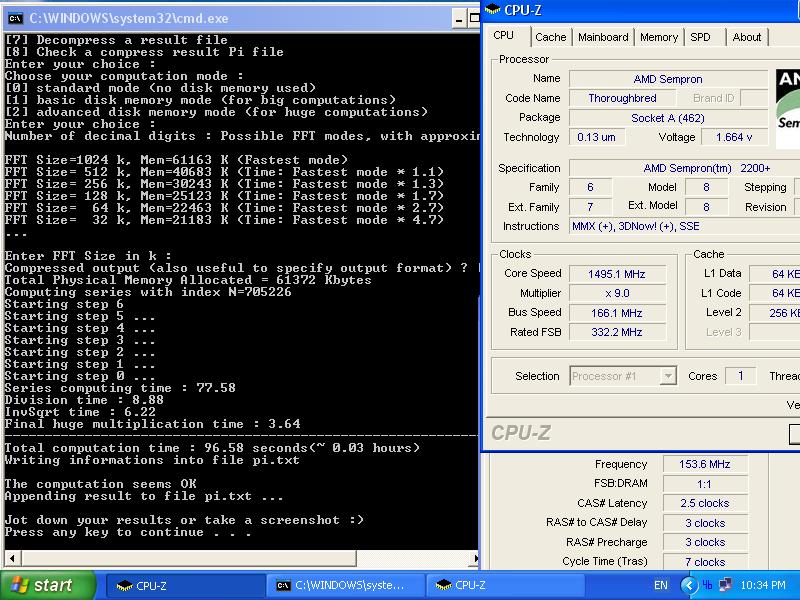This screenshot has height=600, width=800.
Task: Click the Rated FSB 332.2 MHz value
Action: tap(617, 332)
